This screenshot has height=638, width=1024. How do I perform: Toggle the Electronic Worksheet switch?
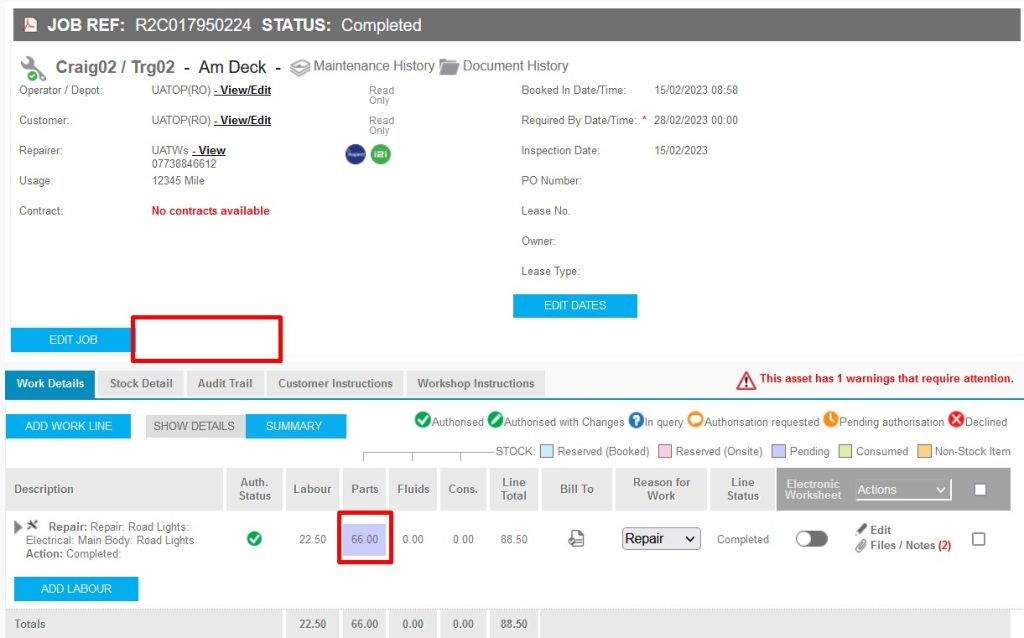[811, 539]
